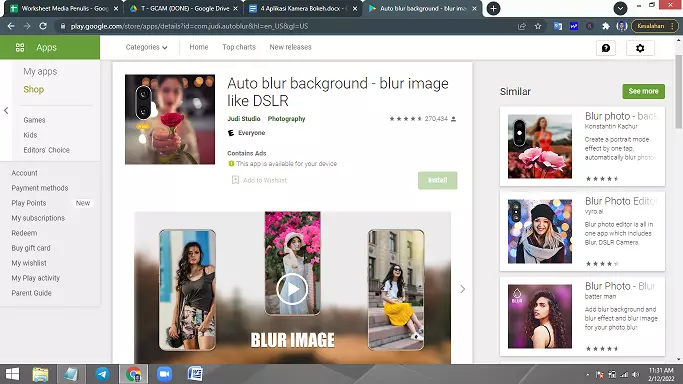The height and width of the screenshot is (384, 683).
Task: Click the Auto blur background app icon
Action: [x=170, y=119]
